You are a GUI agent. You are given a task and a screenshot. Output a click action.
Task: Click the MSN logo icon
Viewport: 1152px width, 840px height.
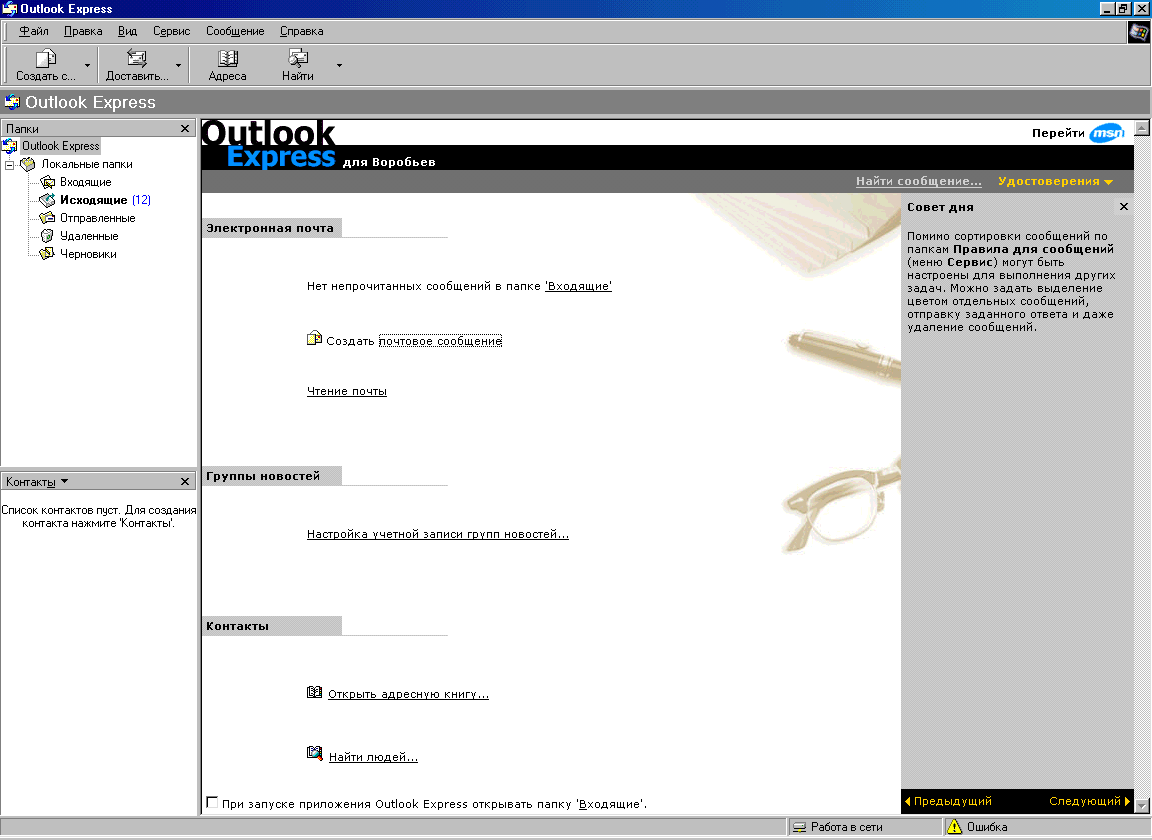pos(1107,133)
